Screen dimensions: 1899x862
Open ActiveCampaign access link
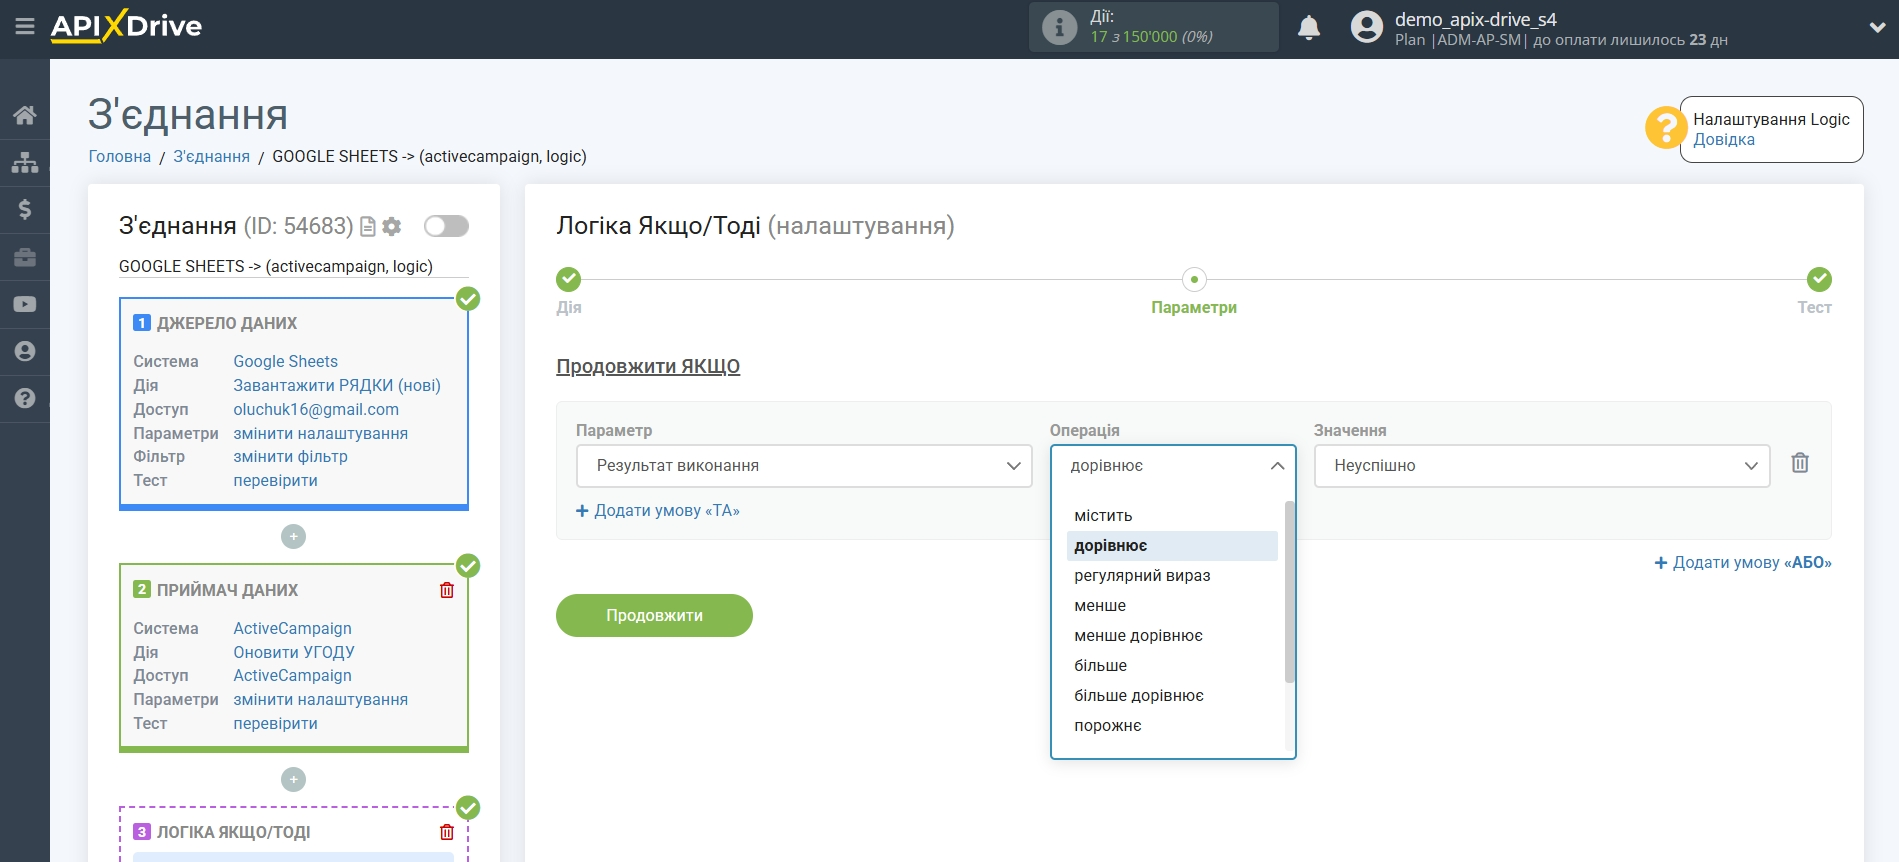pyautogui.click(x=292, y=676)
